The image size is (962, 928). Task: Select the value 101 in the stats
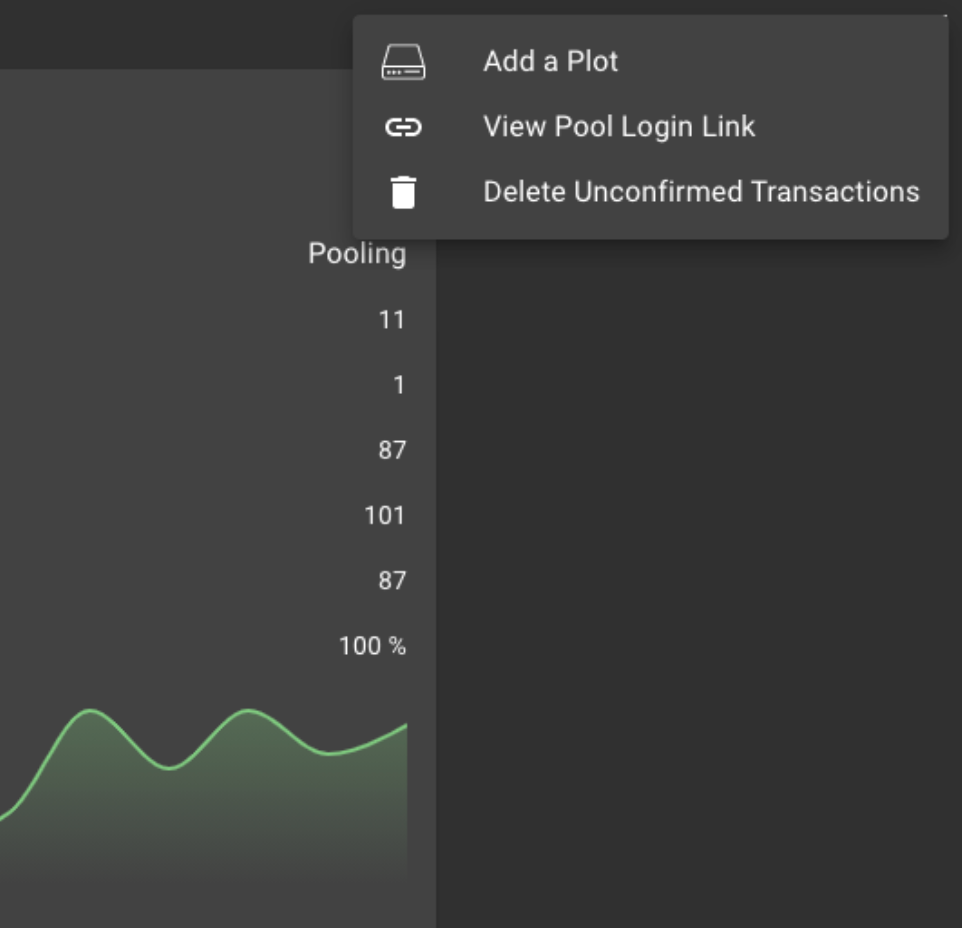tap(388, 517)
